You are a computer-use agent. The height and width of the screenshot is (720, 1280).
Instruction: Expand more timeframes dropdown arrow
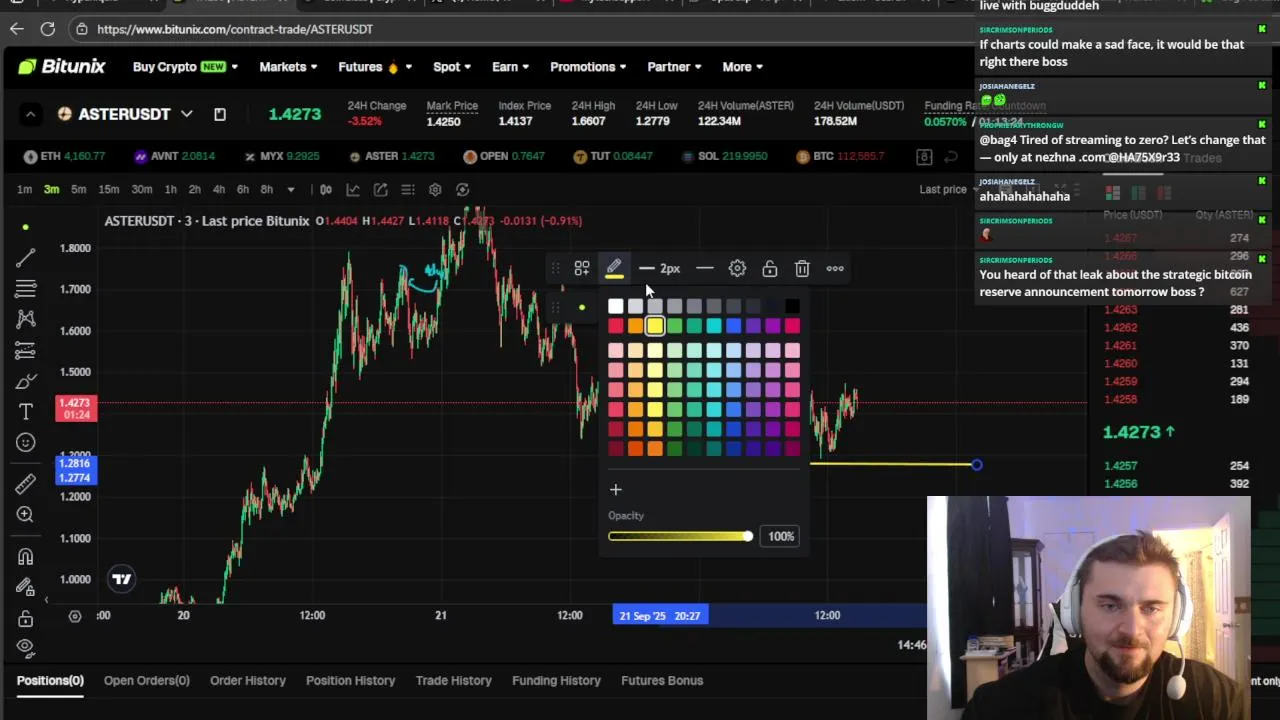pos(291,189)
